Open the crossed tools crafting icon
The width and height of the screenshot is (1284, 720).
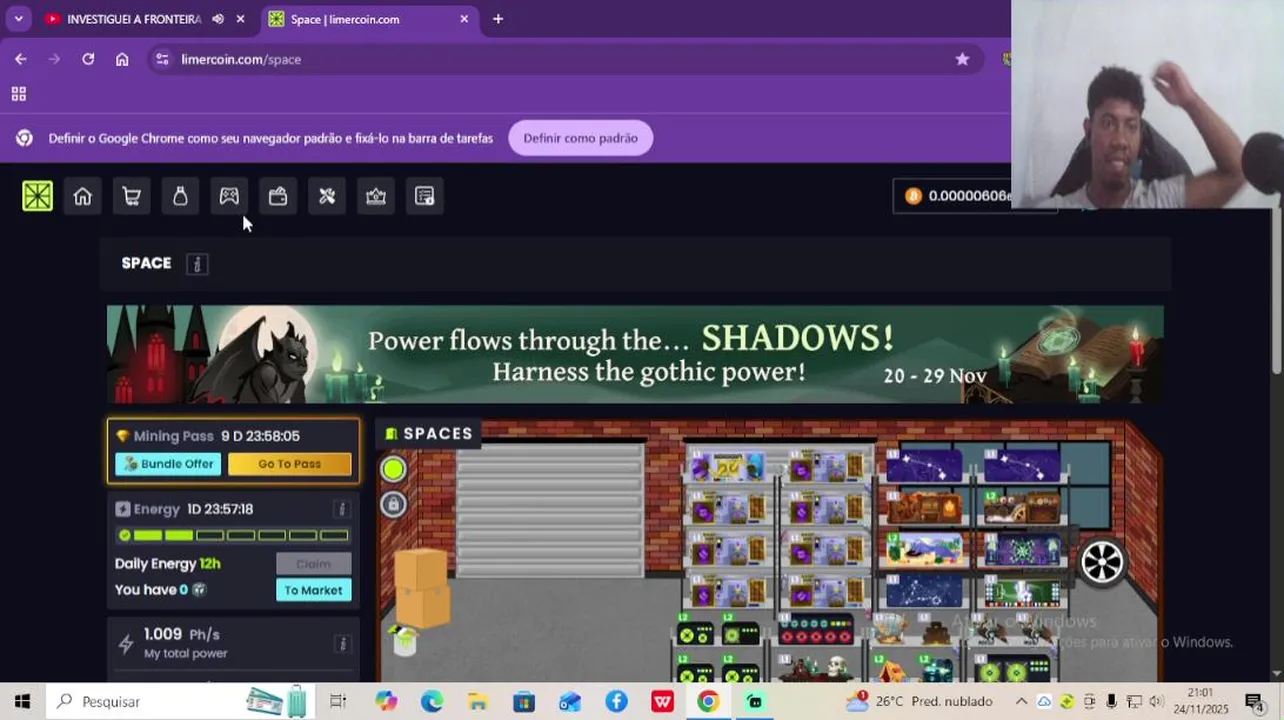click(x=327, y=196)
